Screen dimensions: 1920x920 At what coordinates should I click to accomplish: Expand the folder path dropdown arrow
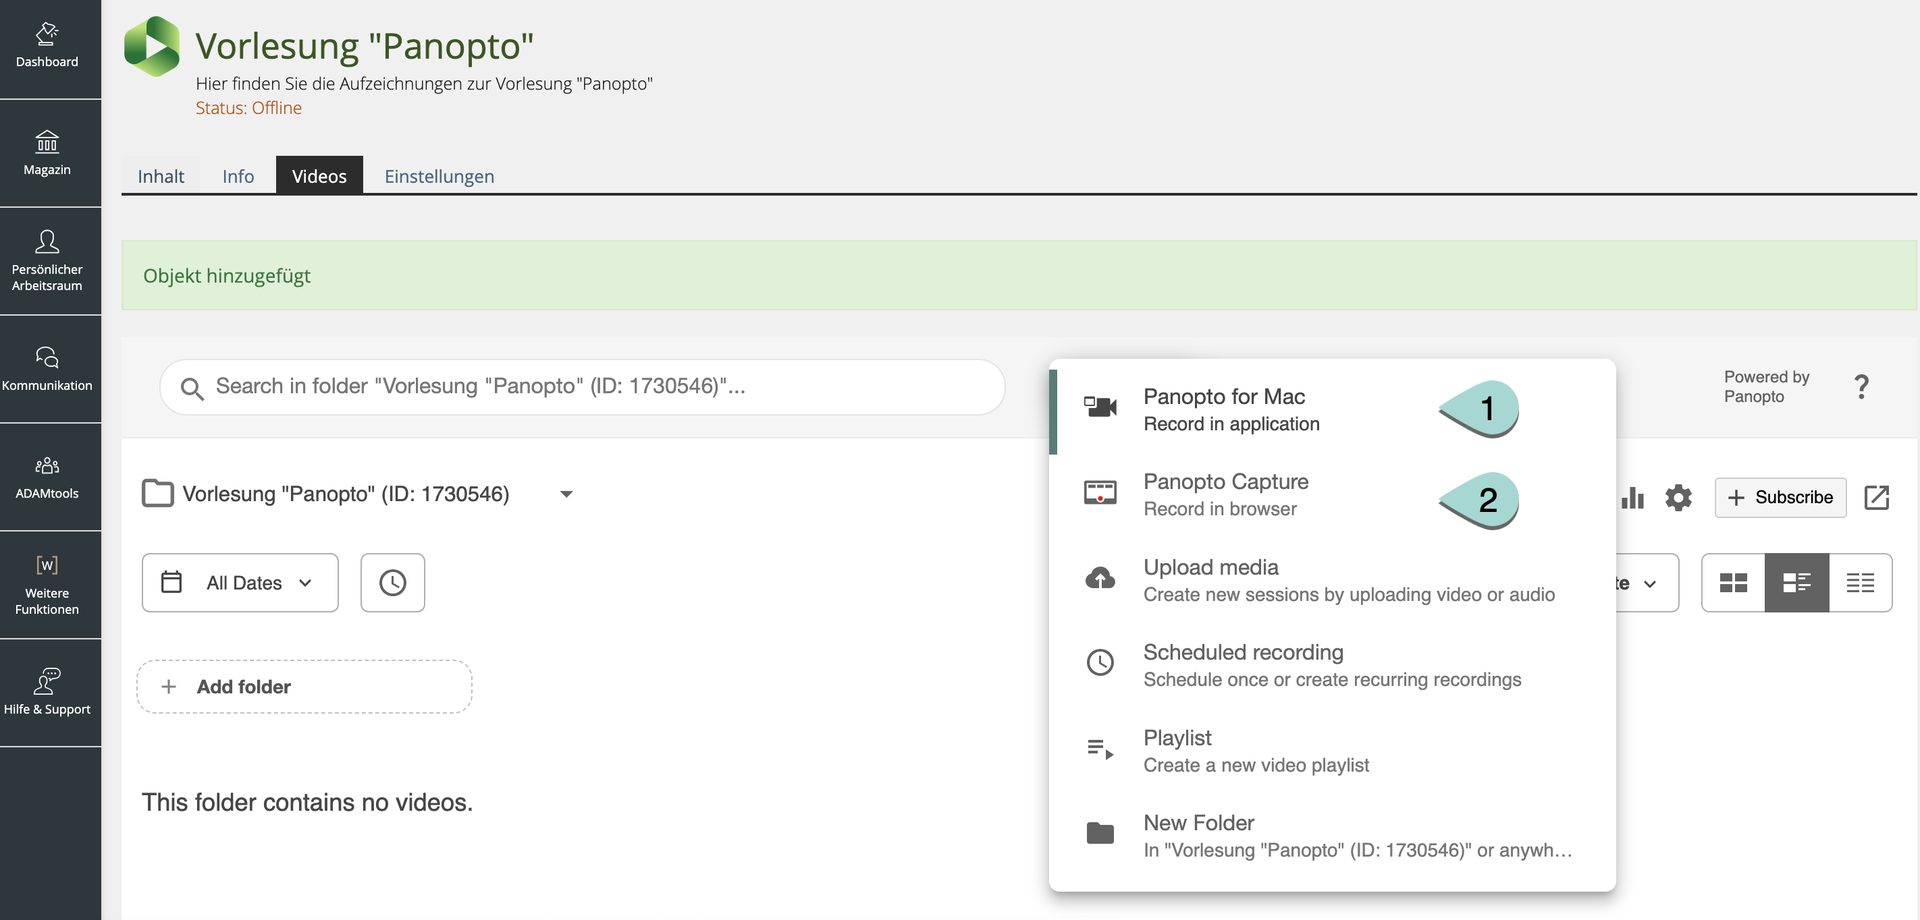pos(566,494)
